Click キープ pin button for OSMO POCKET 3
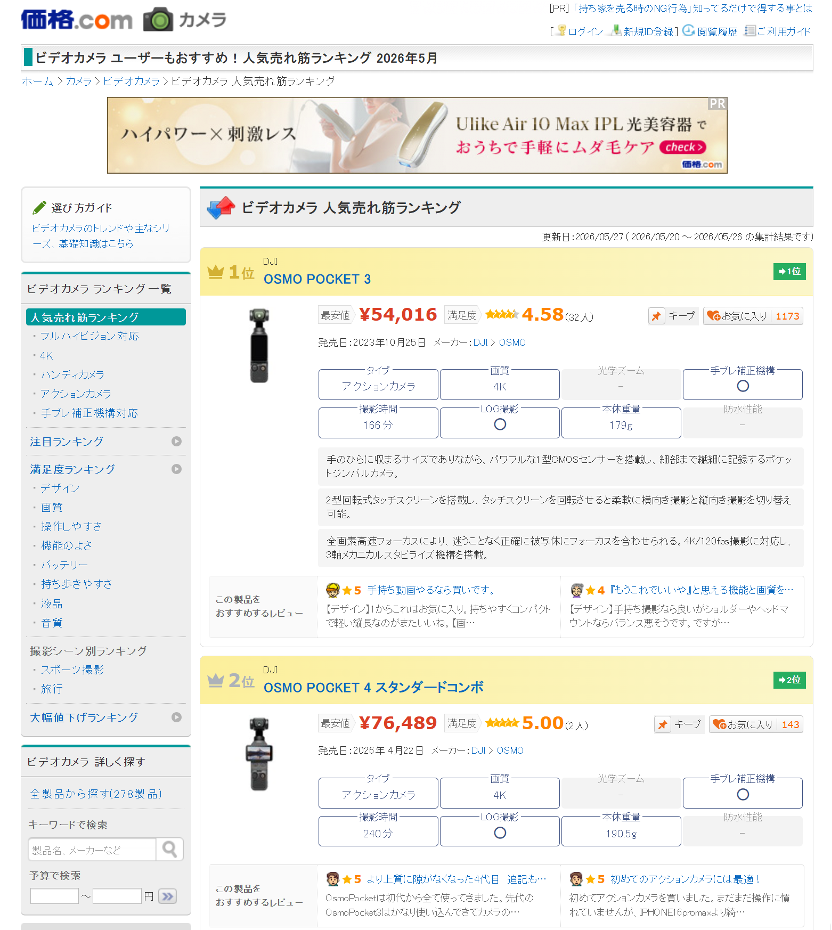The height and width of the screenshot is (930, 832). (x=672, y=316)
